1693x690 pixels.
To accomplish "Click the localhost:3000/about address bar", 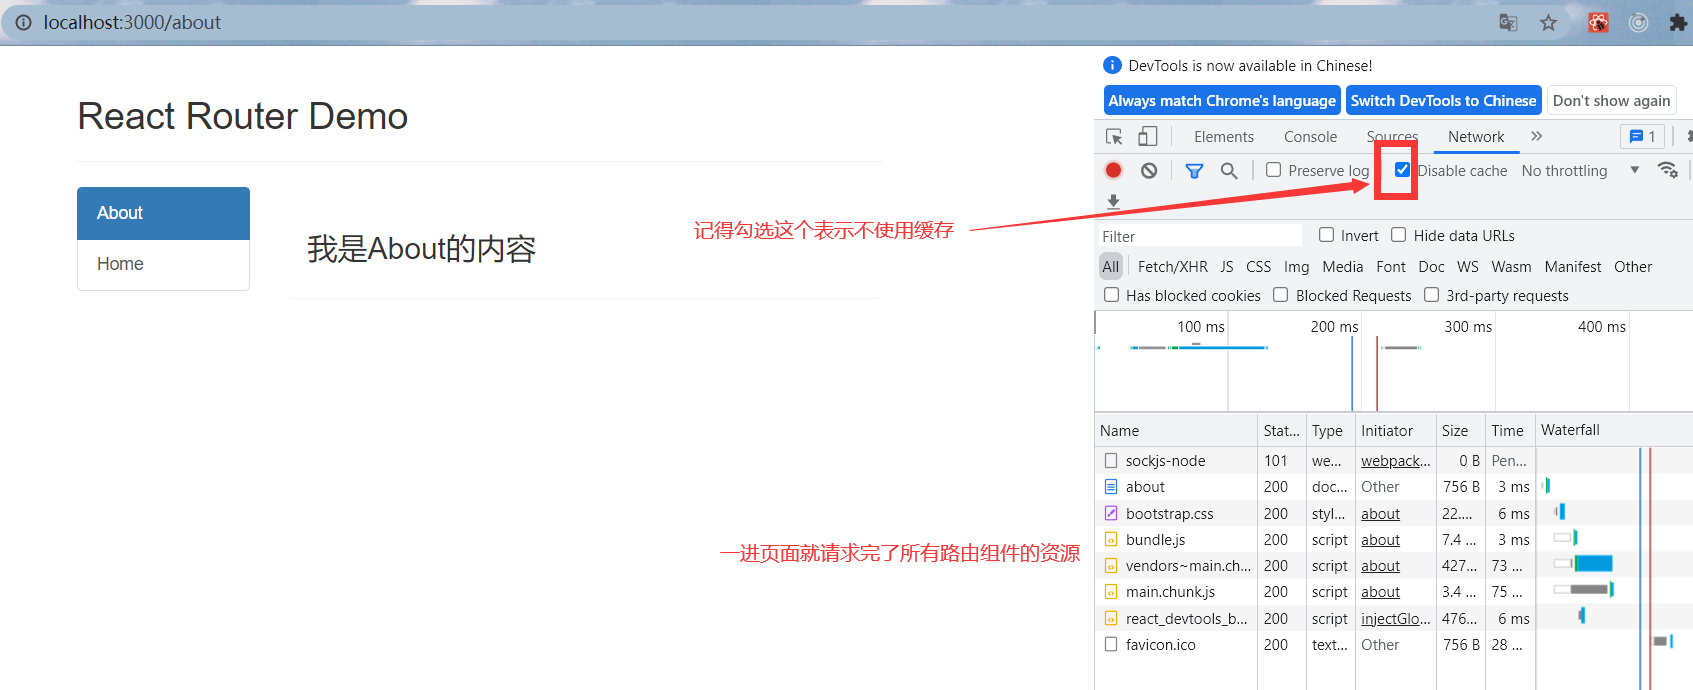I will 132,22.
